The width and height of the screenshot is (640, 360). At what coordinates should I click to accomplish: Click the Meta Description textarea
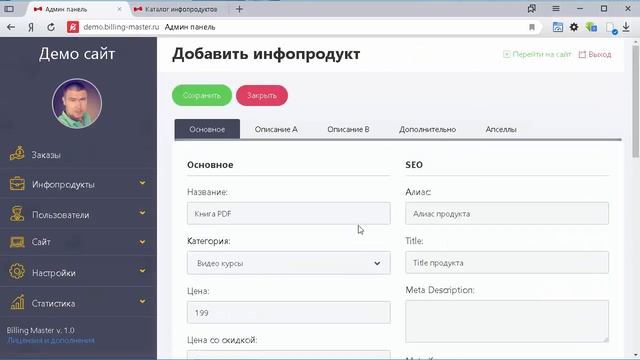pos(507,321)
